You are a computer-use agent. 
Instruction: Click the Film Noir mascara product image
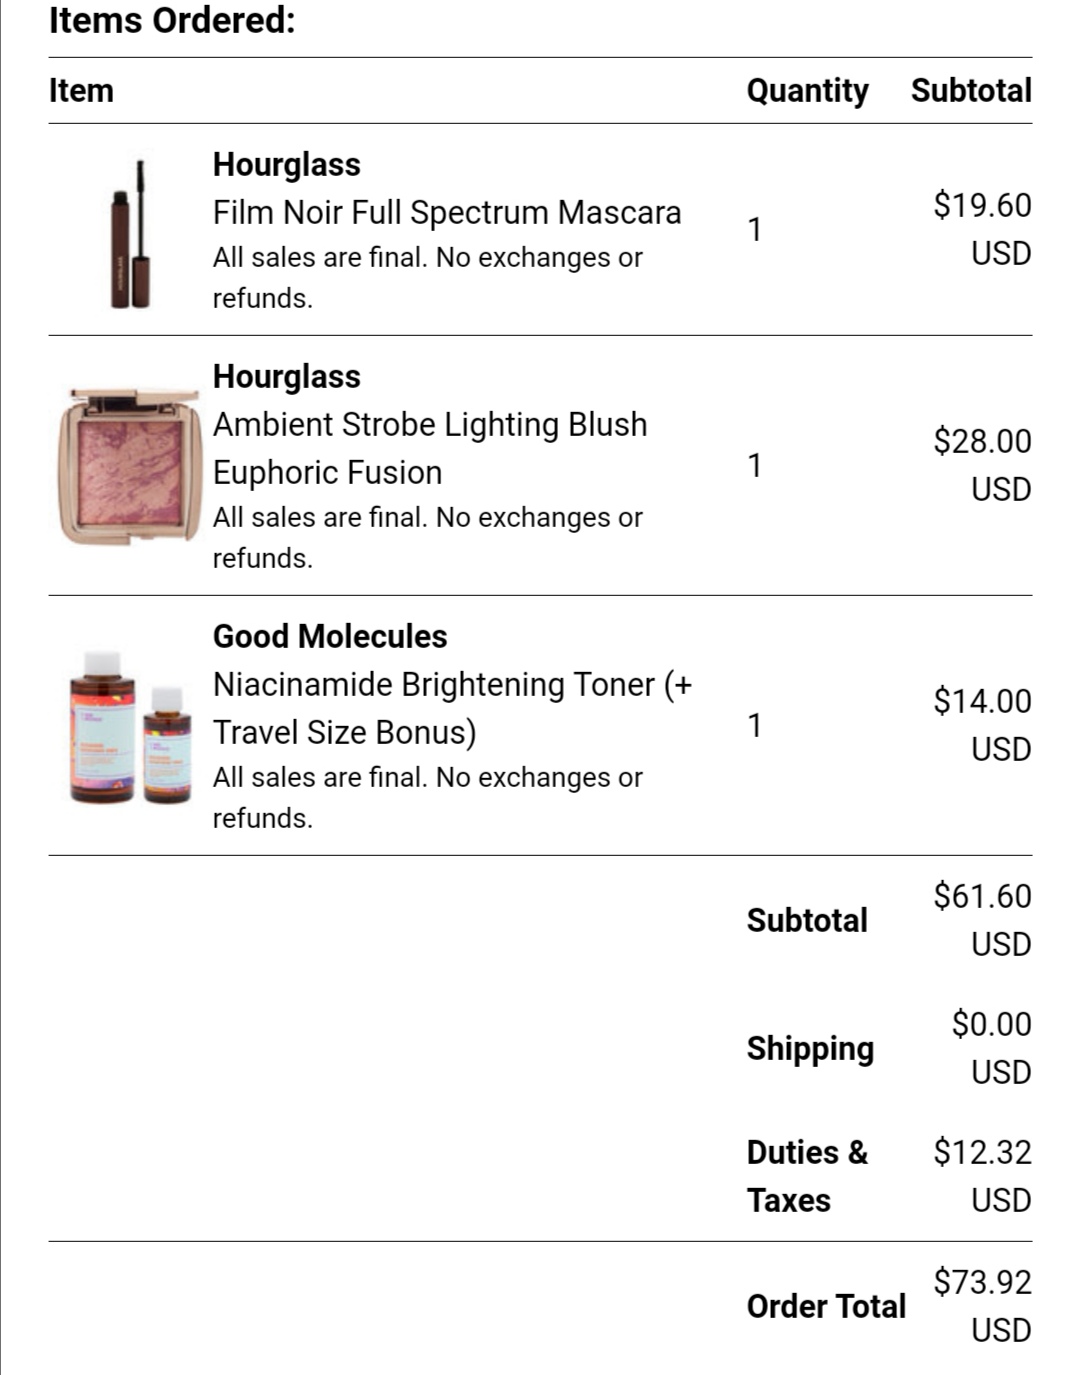131,234
